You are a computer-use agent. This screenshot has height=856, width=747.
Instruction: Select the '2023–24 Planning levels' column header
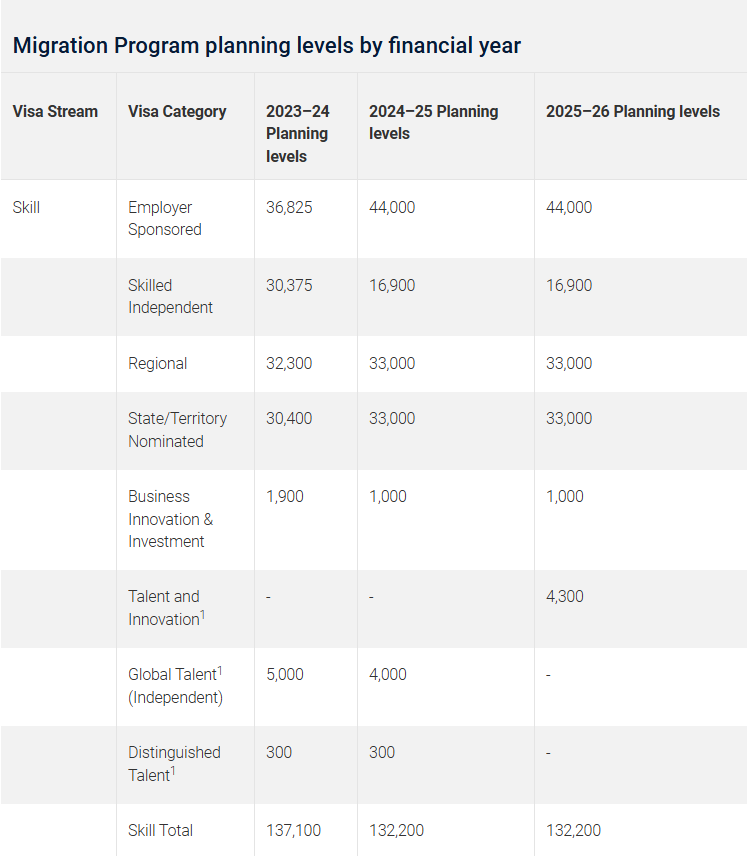(x=298, y=134)
